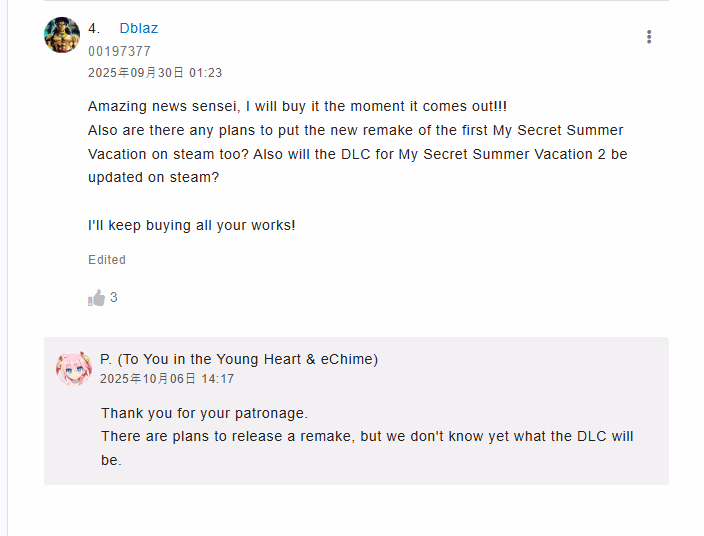The height and width of the screenshot is (536, 704).
Task: Open the Dblaz username link
Action: (139, 28)
